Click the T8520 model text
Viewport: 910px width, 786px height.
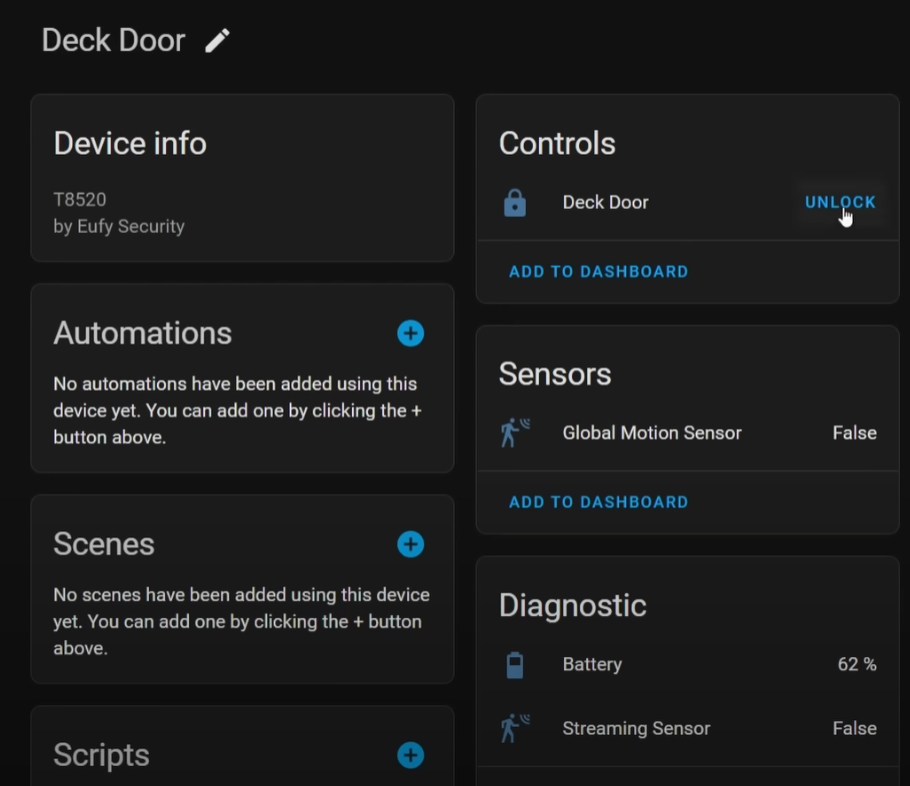pyautogui.click(x=80, y=200)
